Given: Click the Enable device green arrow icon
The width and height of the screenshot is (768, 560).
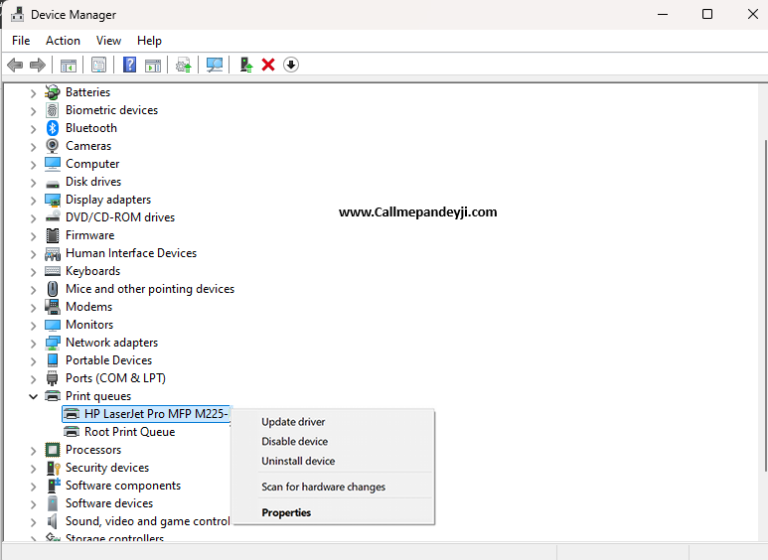Looking at the screenshot, I should click(246, 65).
